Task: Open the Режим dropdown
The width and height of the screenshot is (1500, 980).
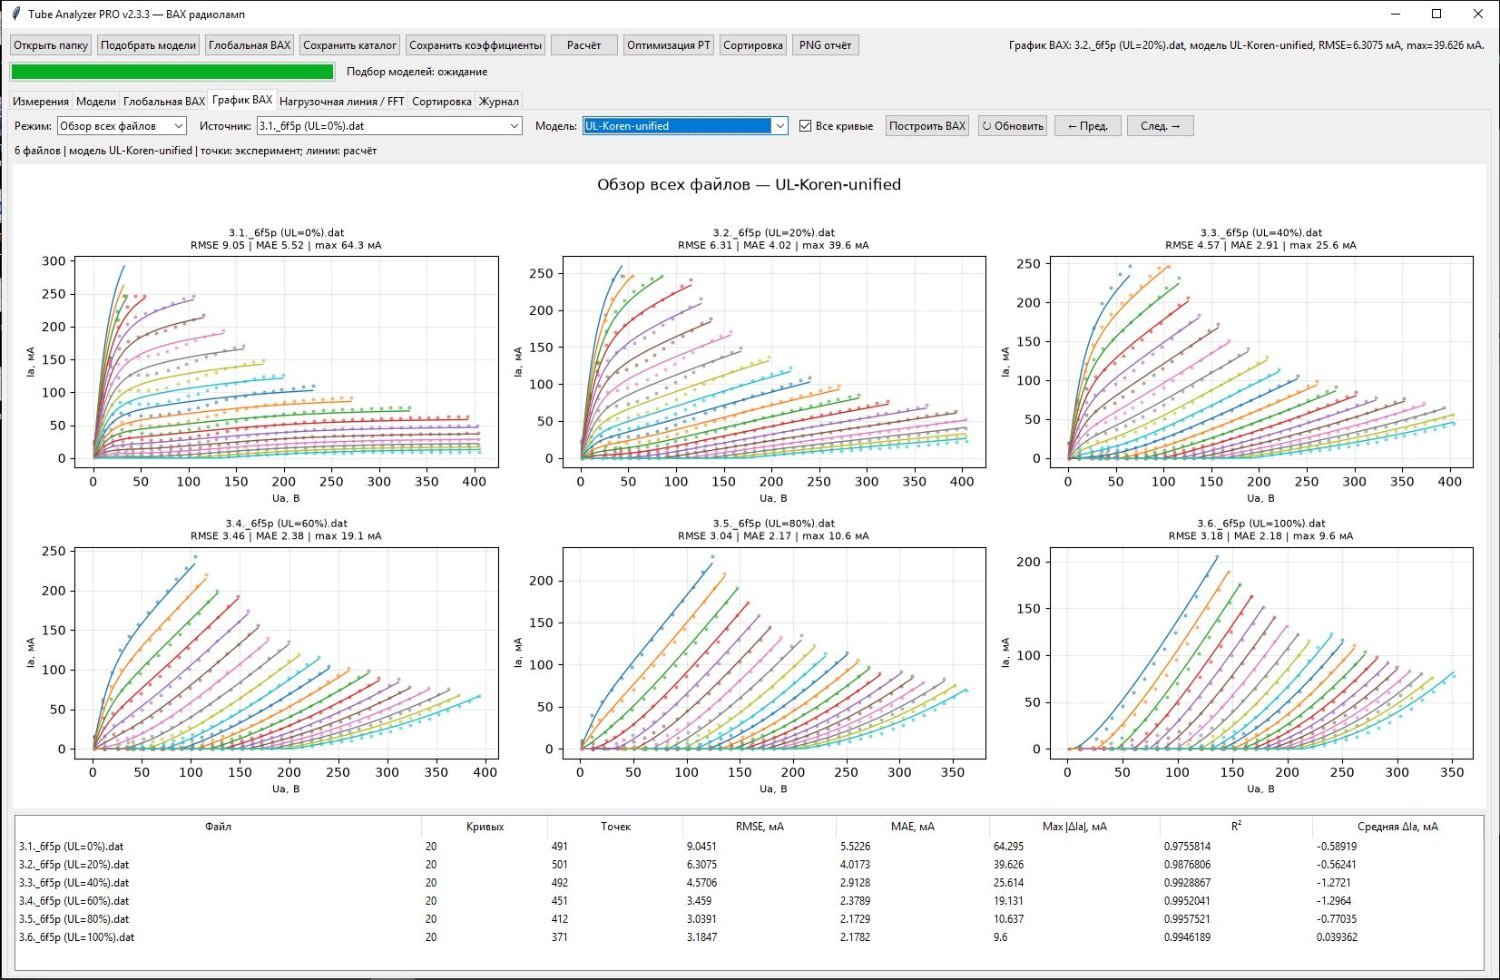Action: pyautogui.click(x=121, y=126)
